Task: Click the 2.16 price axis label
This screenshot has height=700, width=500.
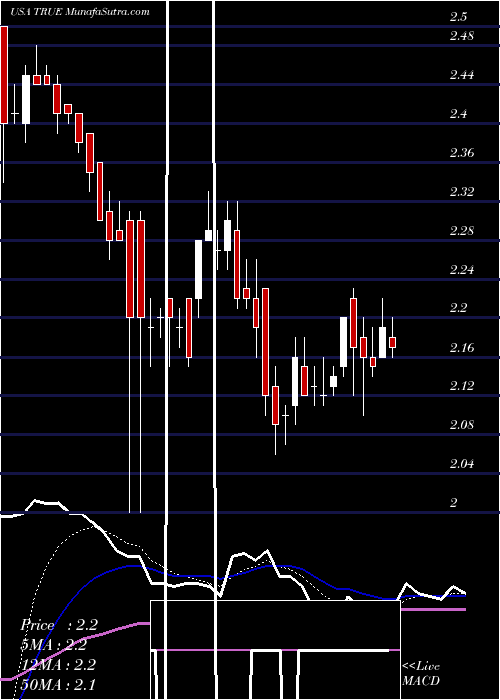Action: click(x=462, y=347)
